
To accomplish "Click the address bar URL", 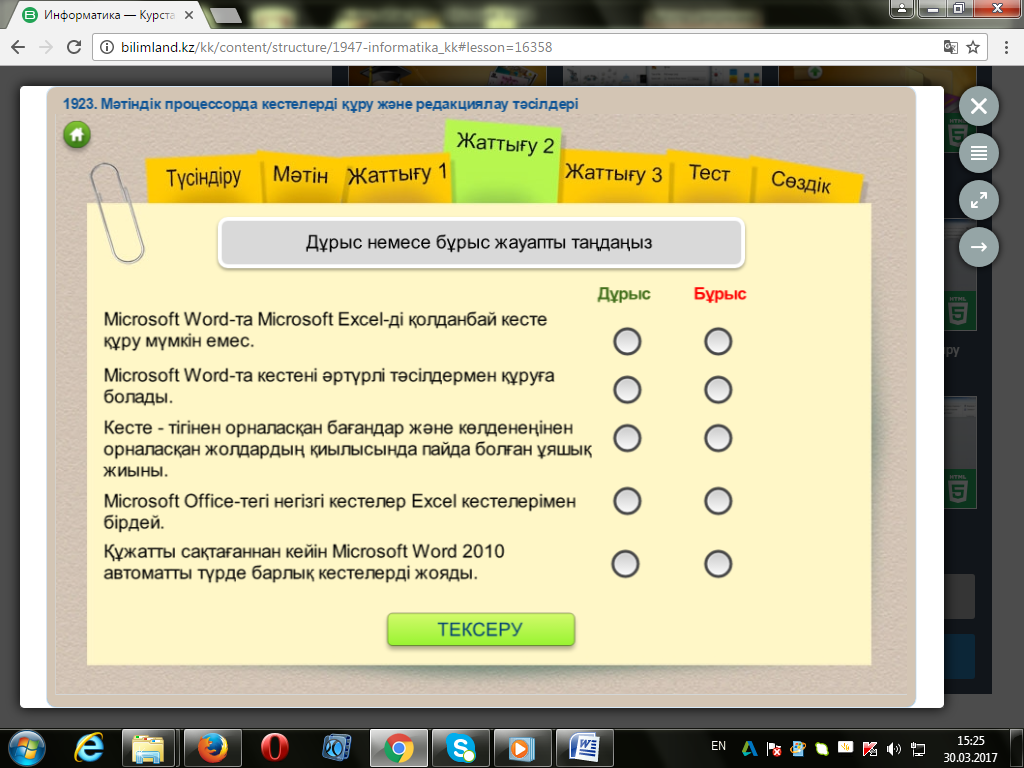I will tap(336, 47).
